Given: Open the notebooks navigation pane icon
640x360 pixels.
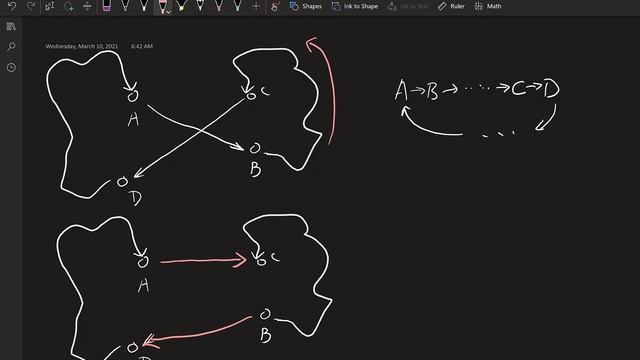Looking at the screenshot, I should [x=11, y=27].
